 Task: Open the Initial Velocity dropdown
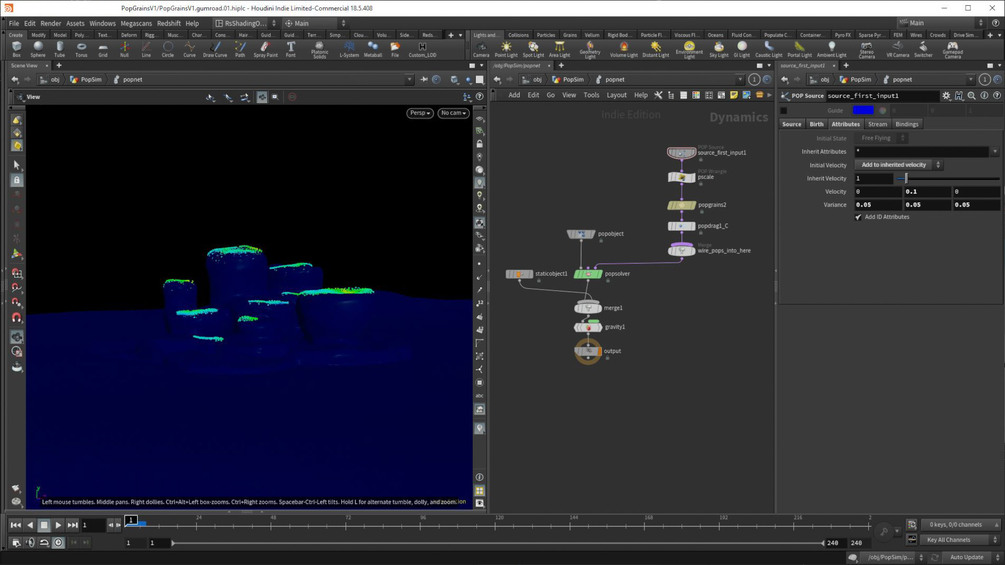[898, 165]
